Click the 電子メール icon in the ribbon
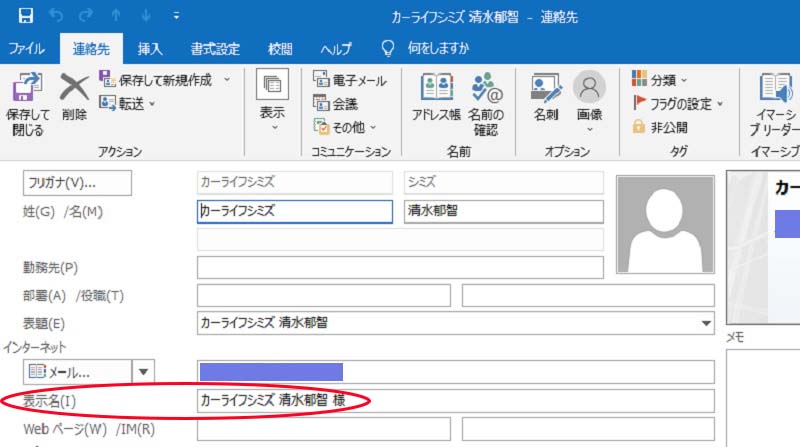Screen dimensions: 800x447 (322, 80)
